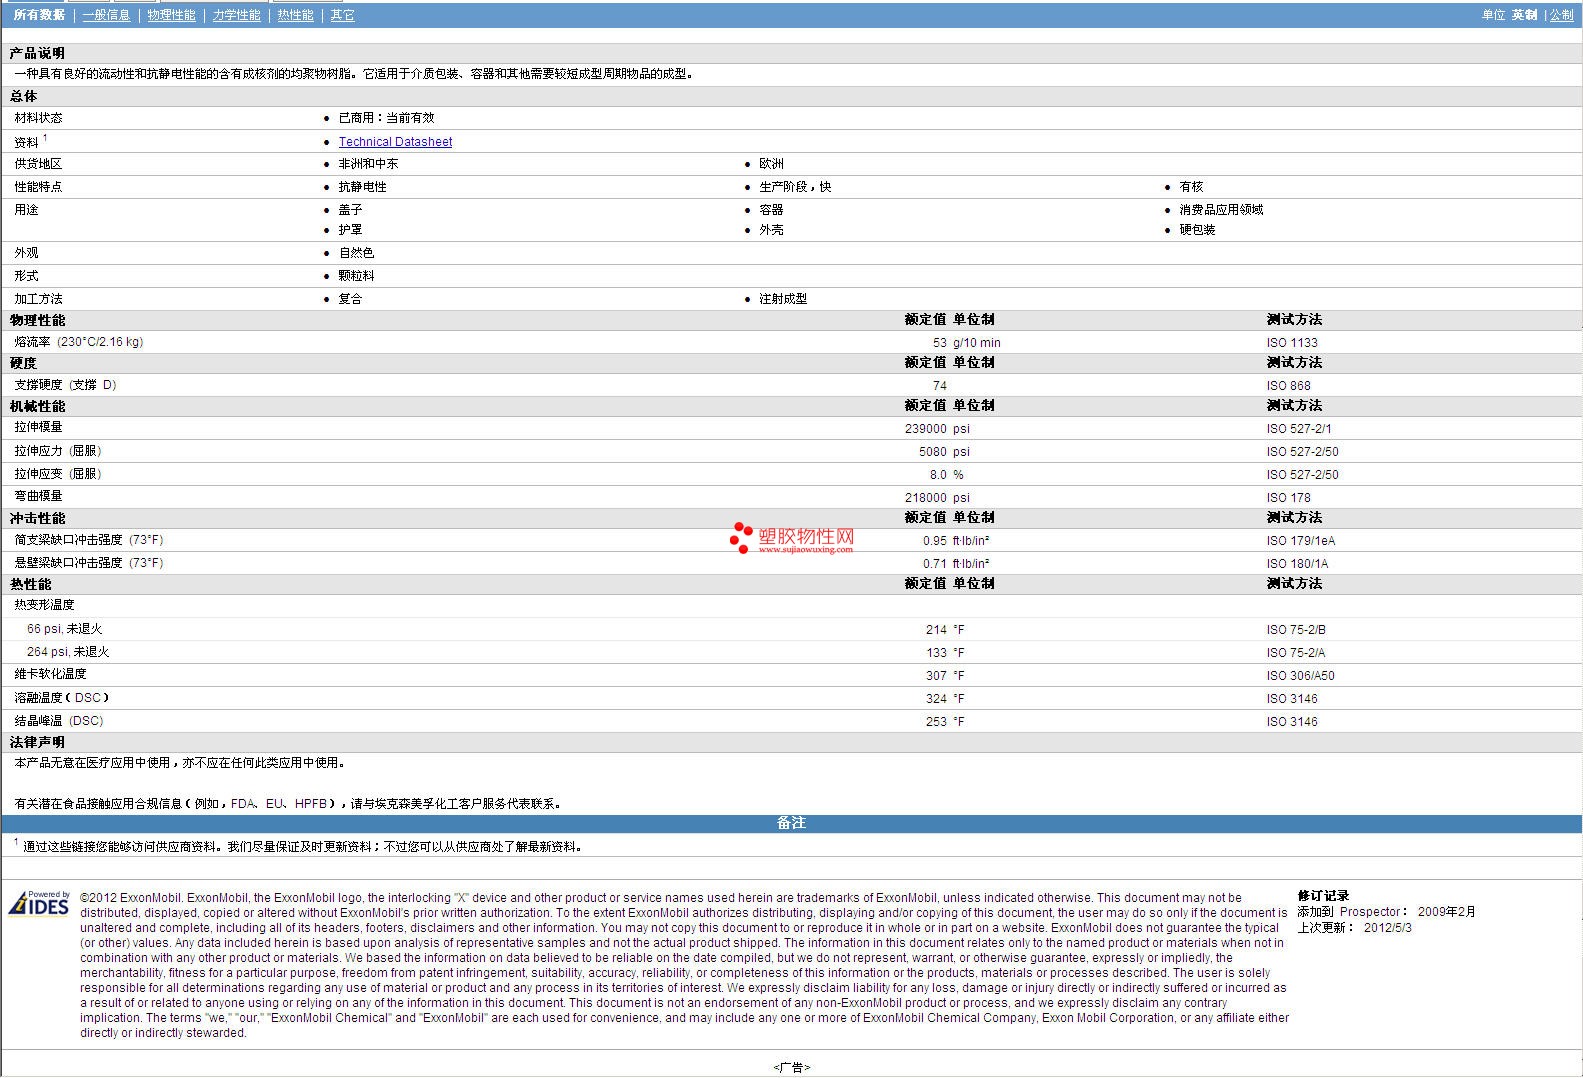This screenshot has width=1583, height=1078.
Task: Switch to the 热性能 tab
Action: [x=295, y=15]
